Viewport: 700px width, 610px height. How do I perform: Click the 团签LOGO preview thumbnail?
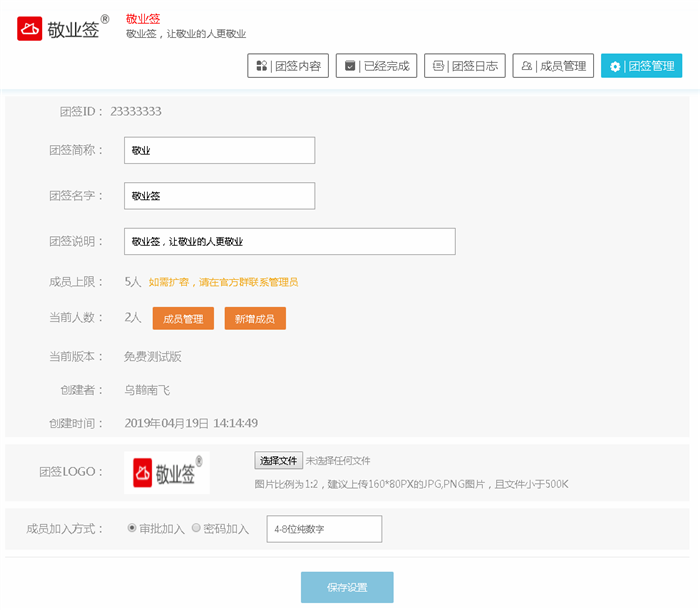coord(167,473)
